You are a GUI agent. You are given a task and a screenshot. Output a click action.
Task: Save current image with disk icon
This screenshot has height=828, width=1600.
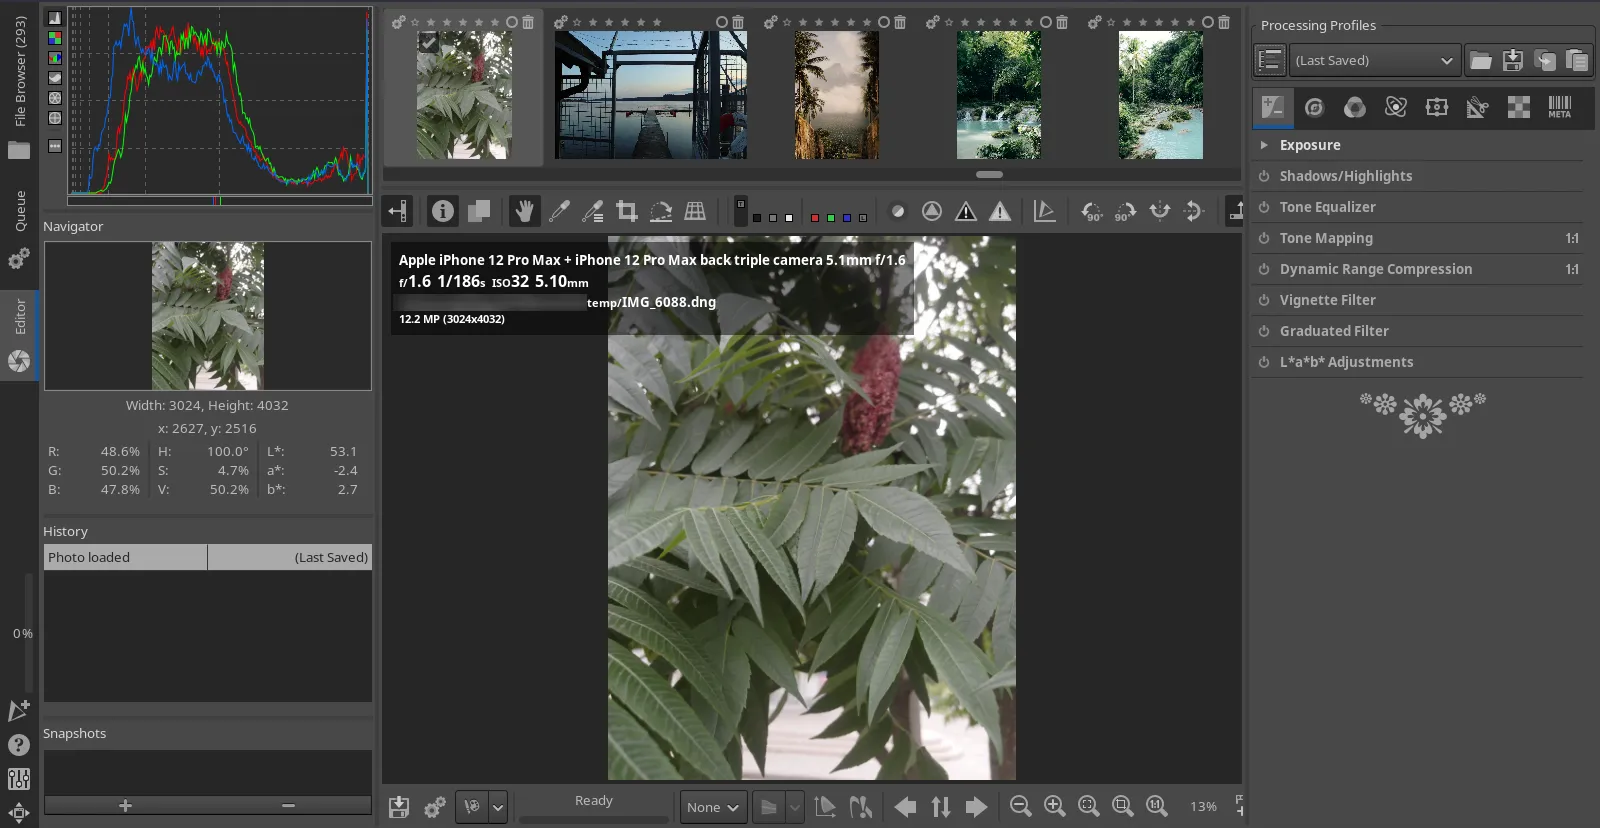[x=399, y=807]
